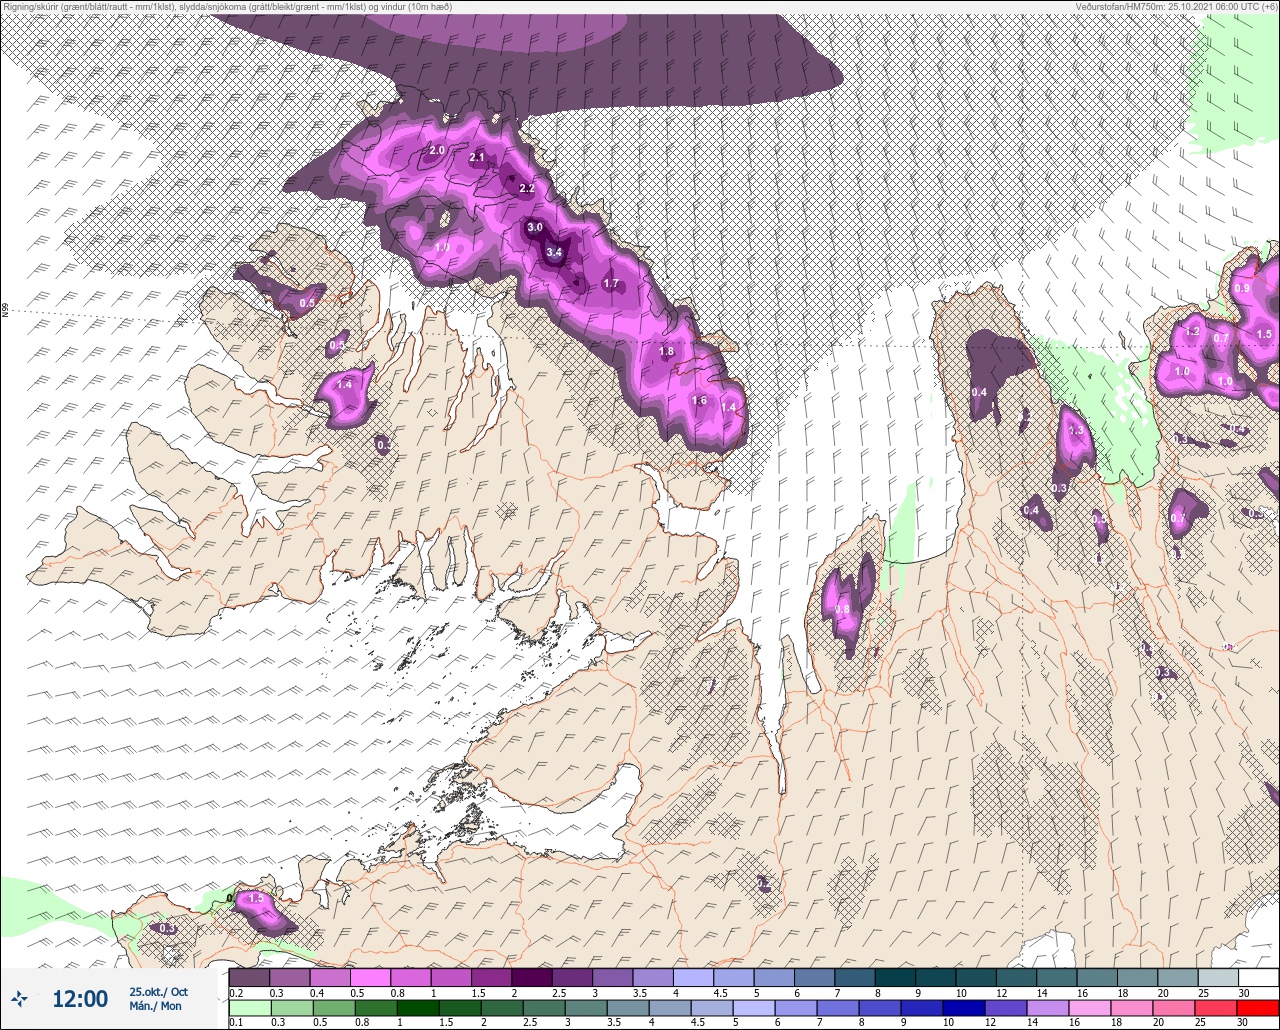Click the 0.9 value label at the map's east edge

click(1242, 288)
